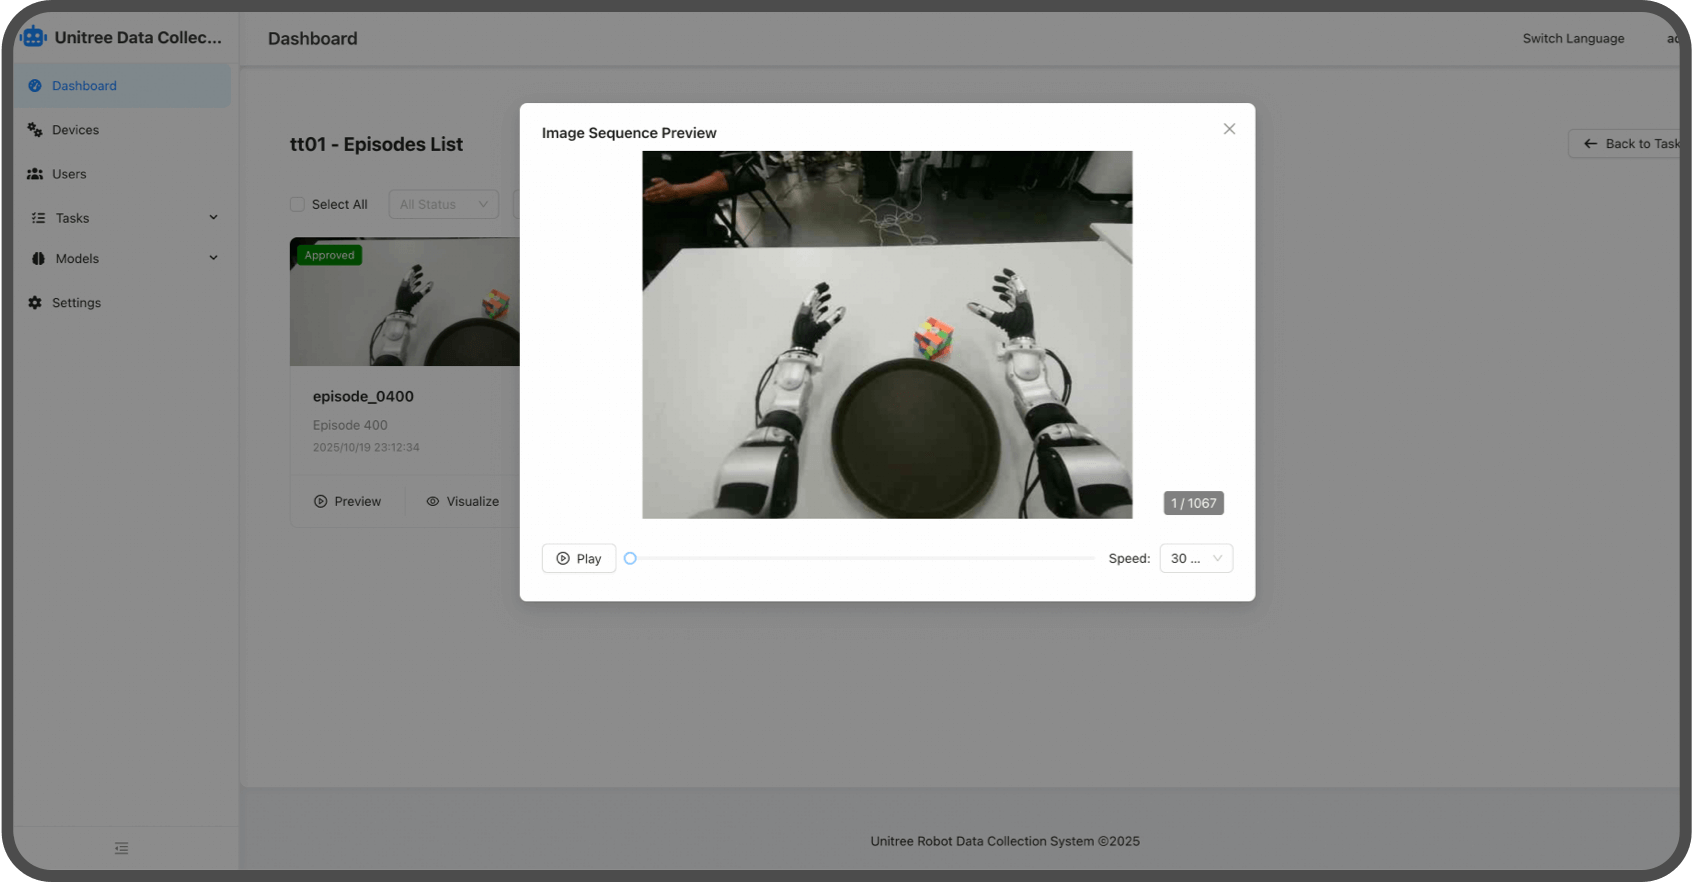The width and height of the screenshot is (1692, 882).
Task: Open the All Status filter dropdown
Action: click(443, 205)
